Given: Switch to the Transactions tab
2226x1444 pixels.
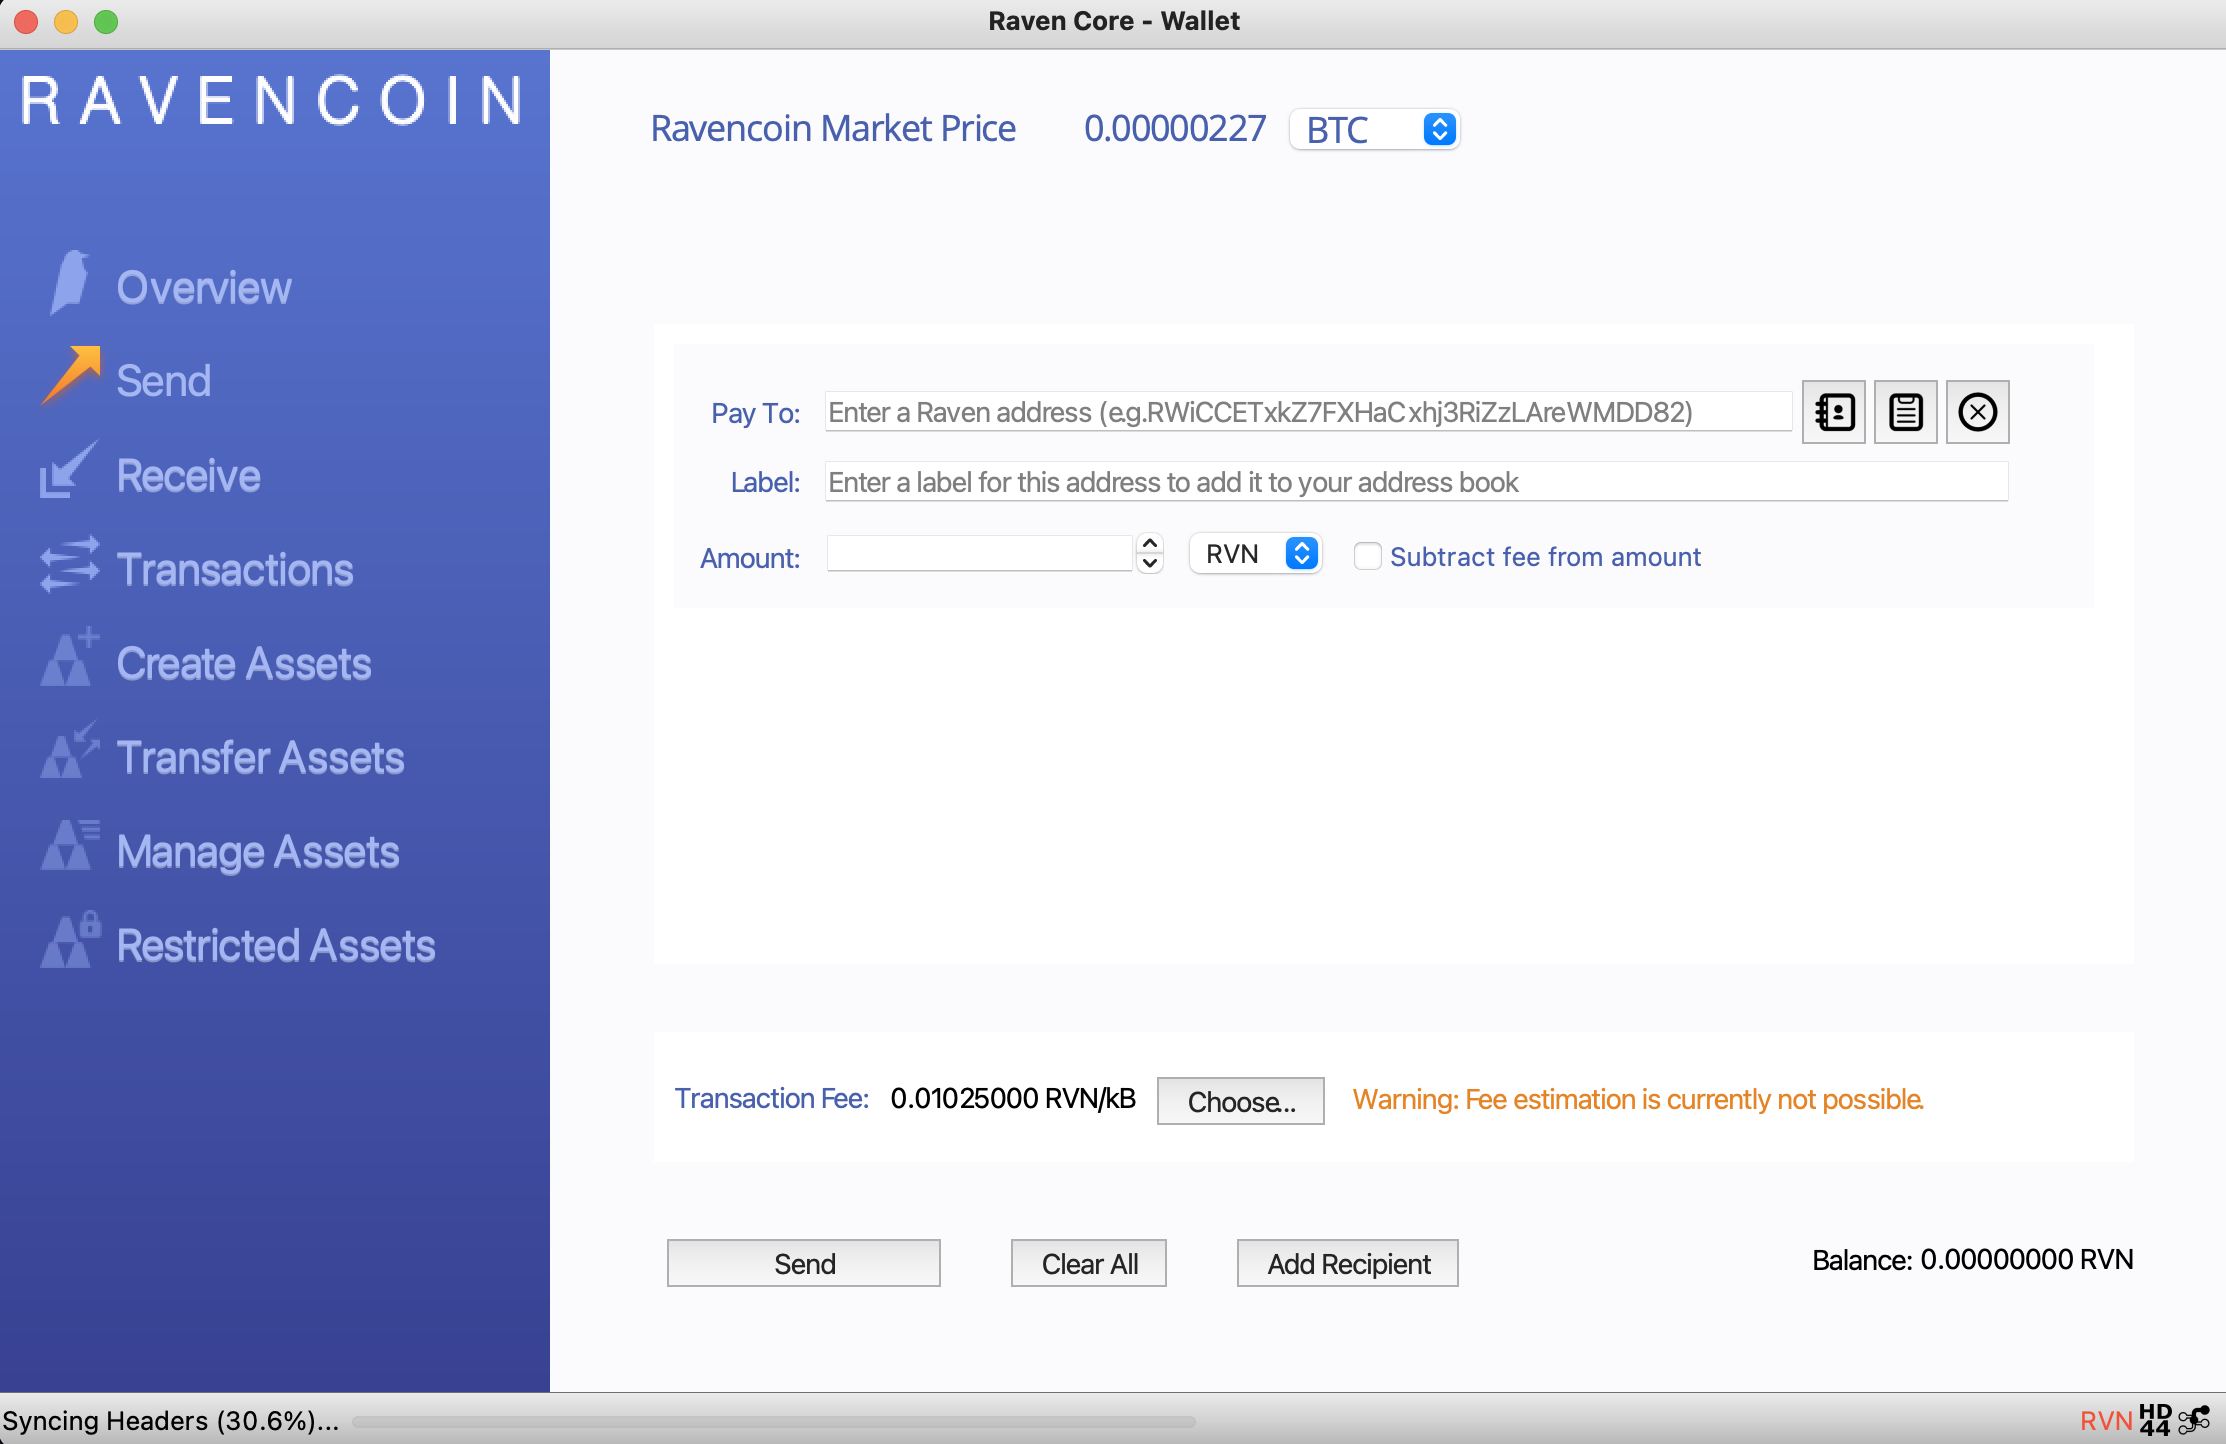Looking at the screenshot, I should point(234,570).
